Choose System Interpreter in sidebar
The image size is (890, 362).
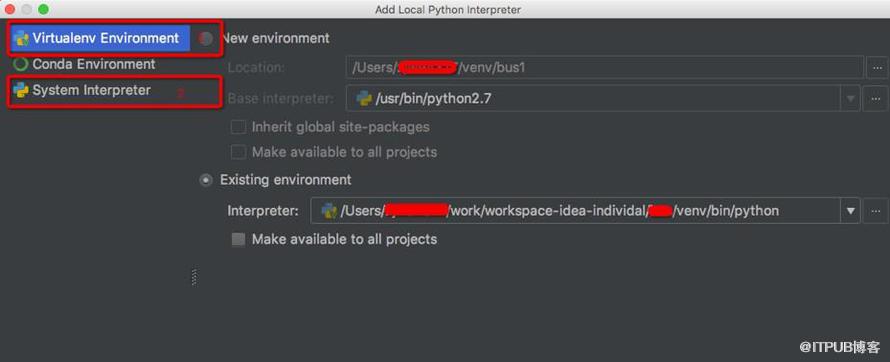(91, 90)
